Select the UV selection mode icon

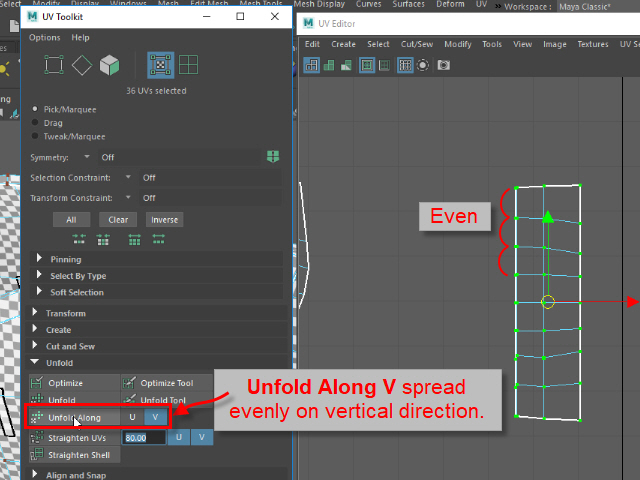pyautogui.click(x=159, y=65)
